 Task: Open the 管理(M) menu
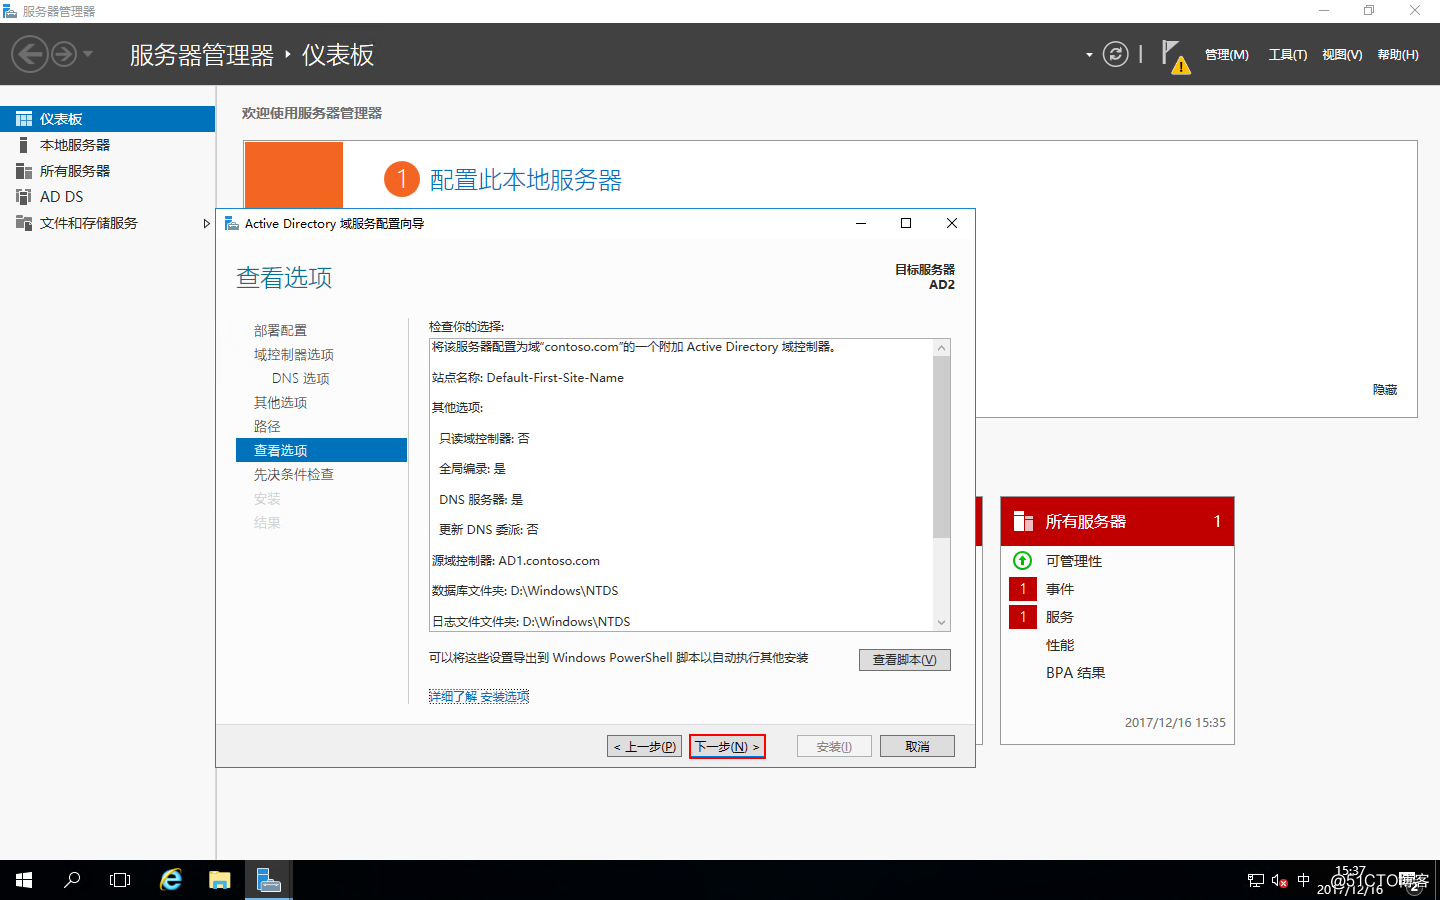[1226, 55]
